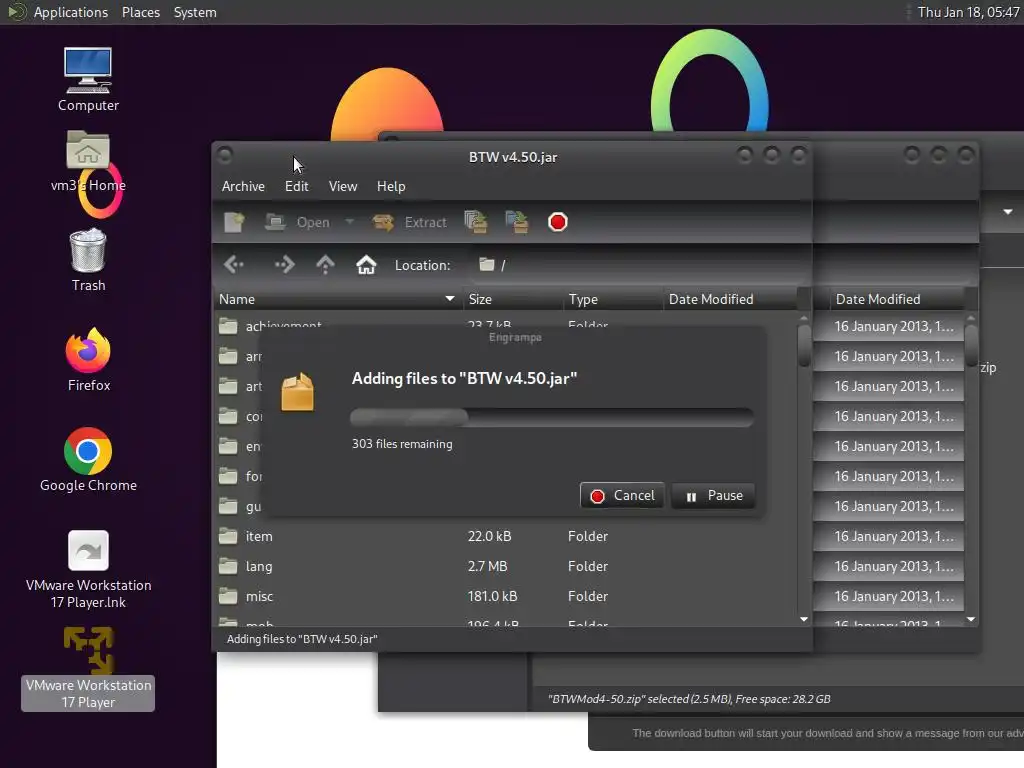1024x768 pixels.
Task: Select the item folder row
Action: (x=506, y=536)
